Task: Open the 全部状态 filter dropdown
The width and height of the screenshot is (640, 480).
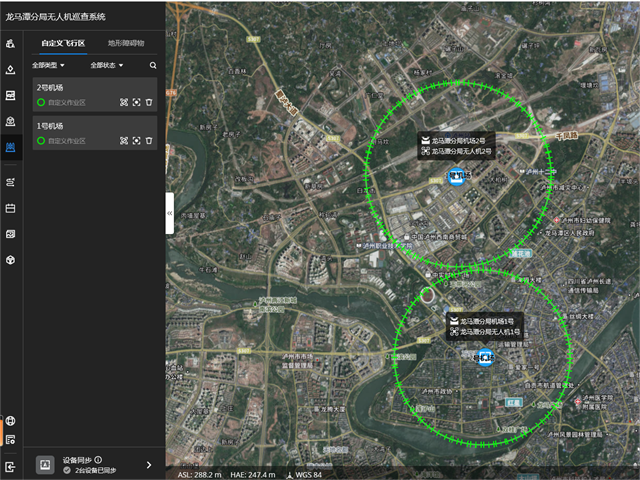Action: coord(105,66)
